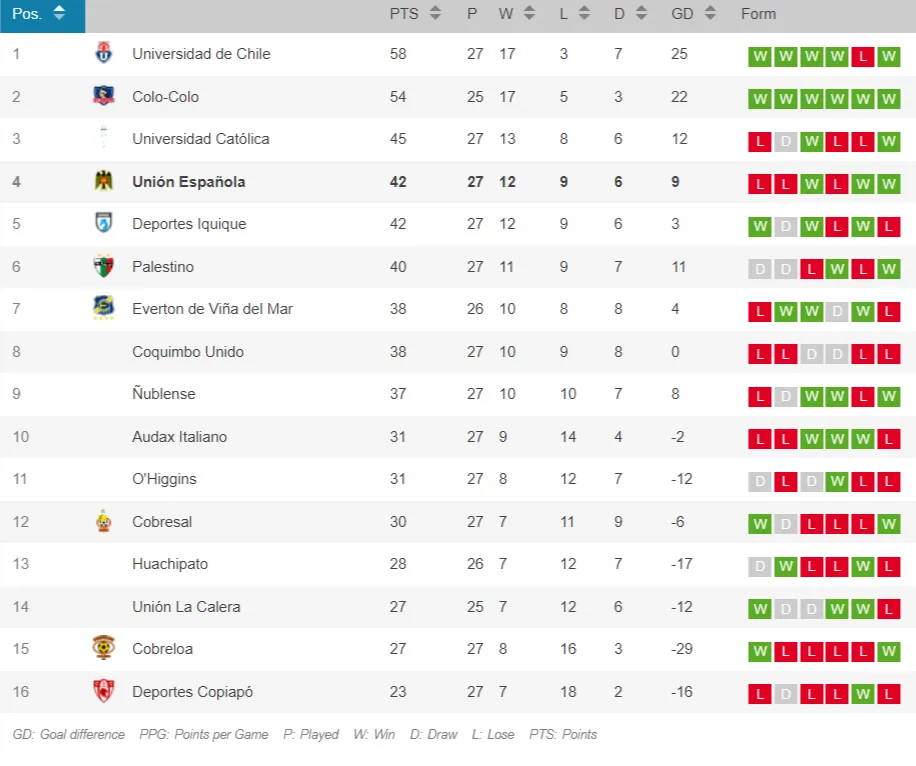This screenshot has width=916, height=766.
Task: Click the Cobreloa club badge
Action: pos(103,649)
